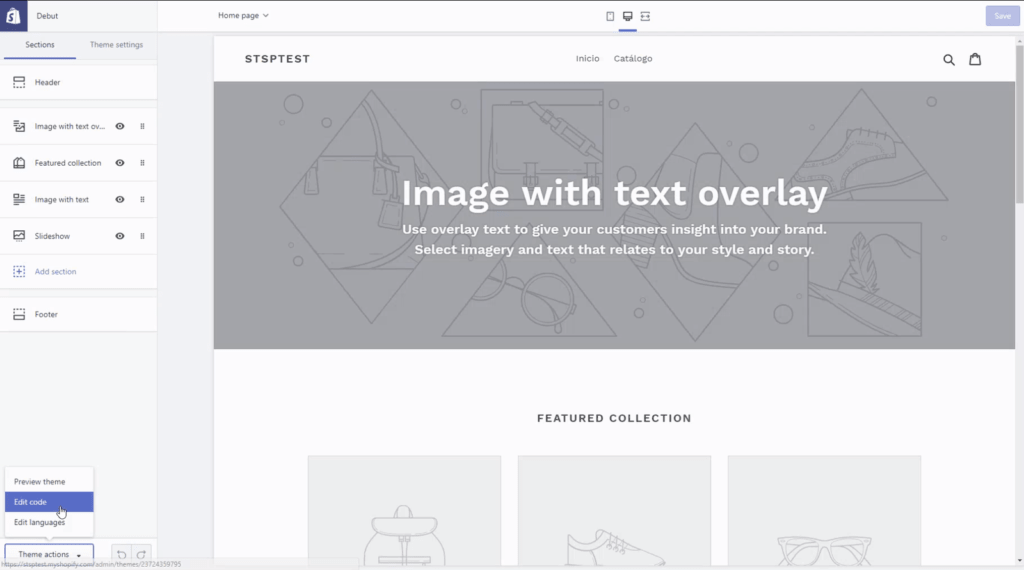Switch to the Sections tab
1024x570 pixels.
coord(40,44)
